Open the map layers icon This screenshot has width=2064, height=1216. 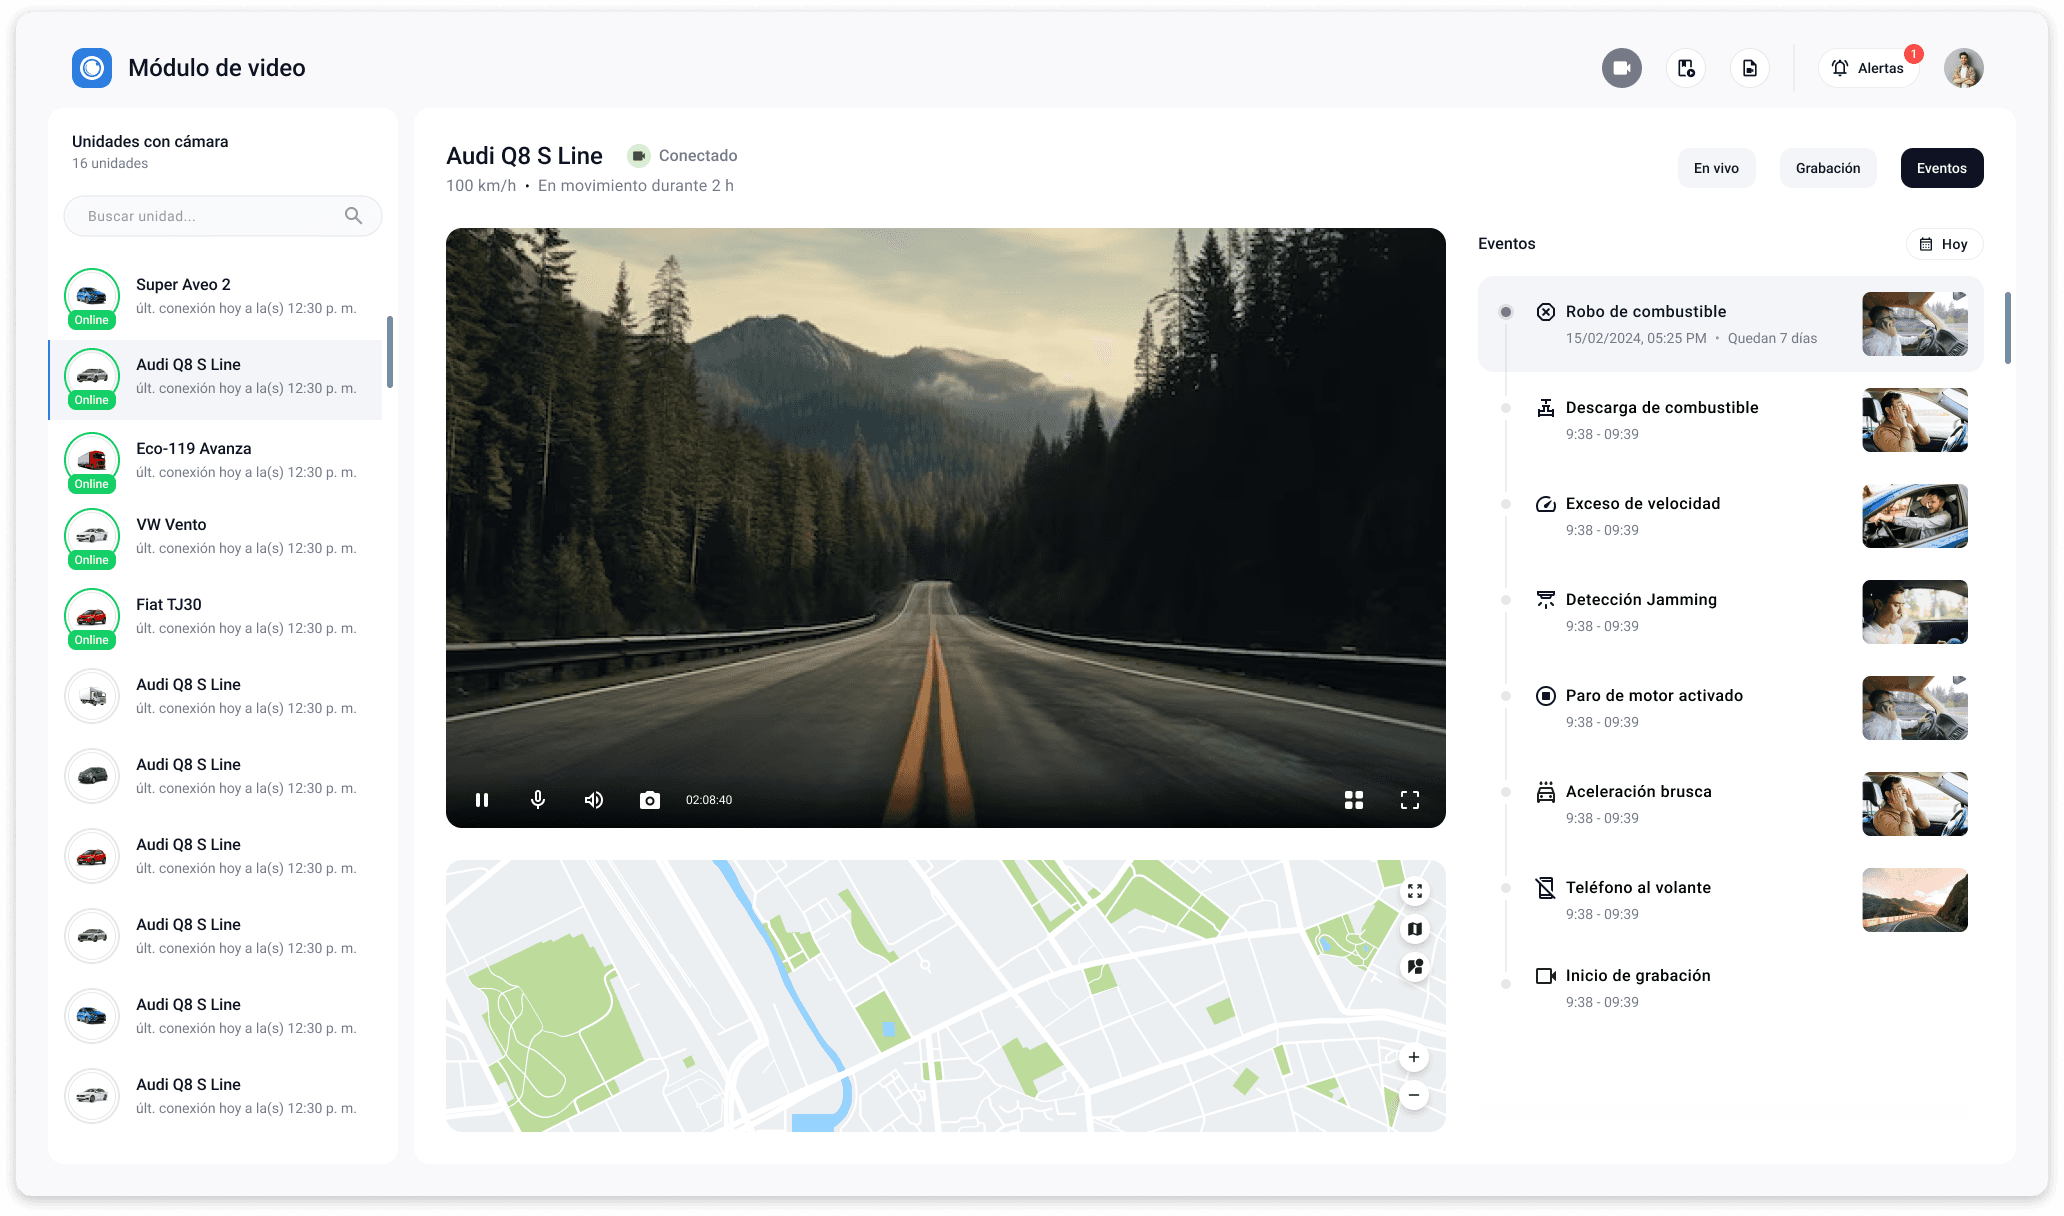point(1415,929)
